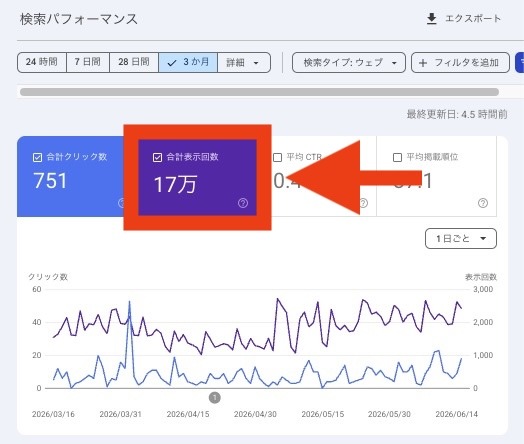Click the horizontal scrollbar under the filters

pyautogui.click(x=259, y=92)
